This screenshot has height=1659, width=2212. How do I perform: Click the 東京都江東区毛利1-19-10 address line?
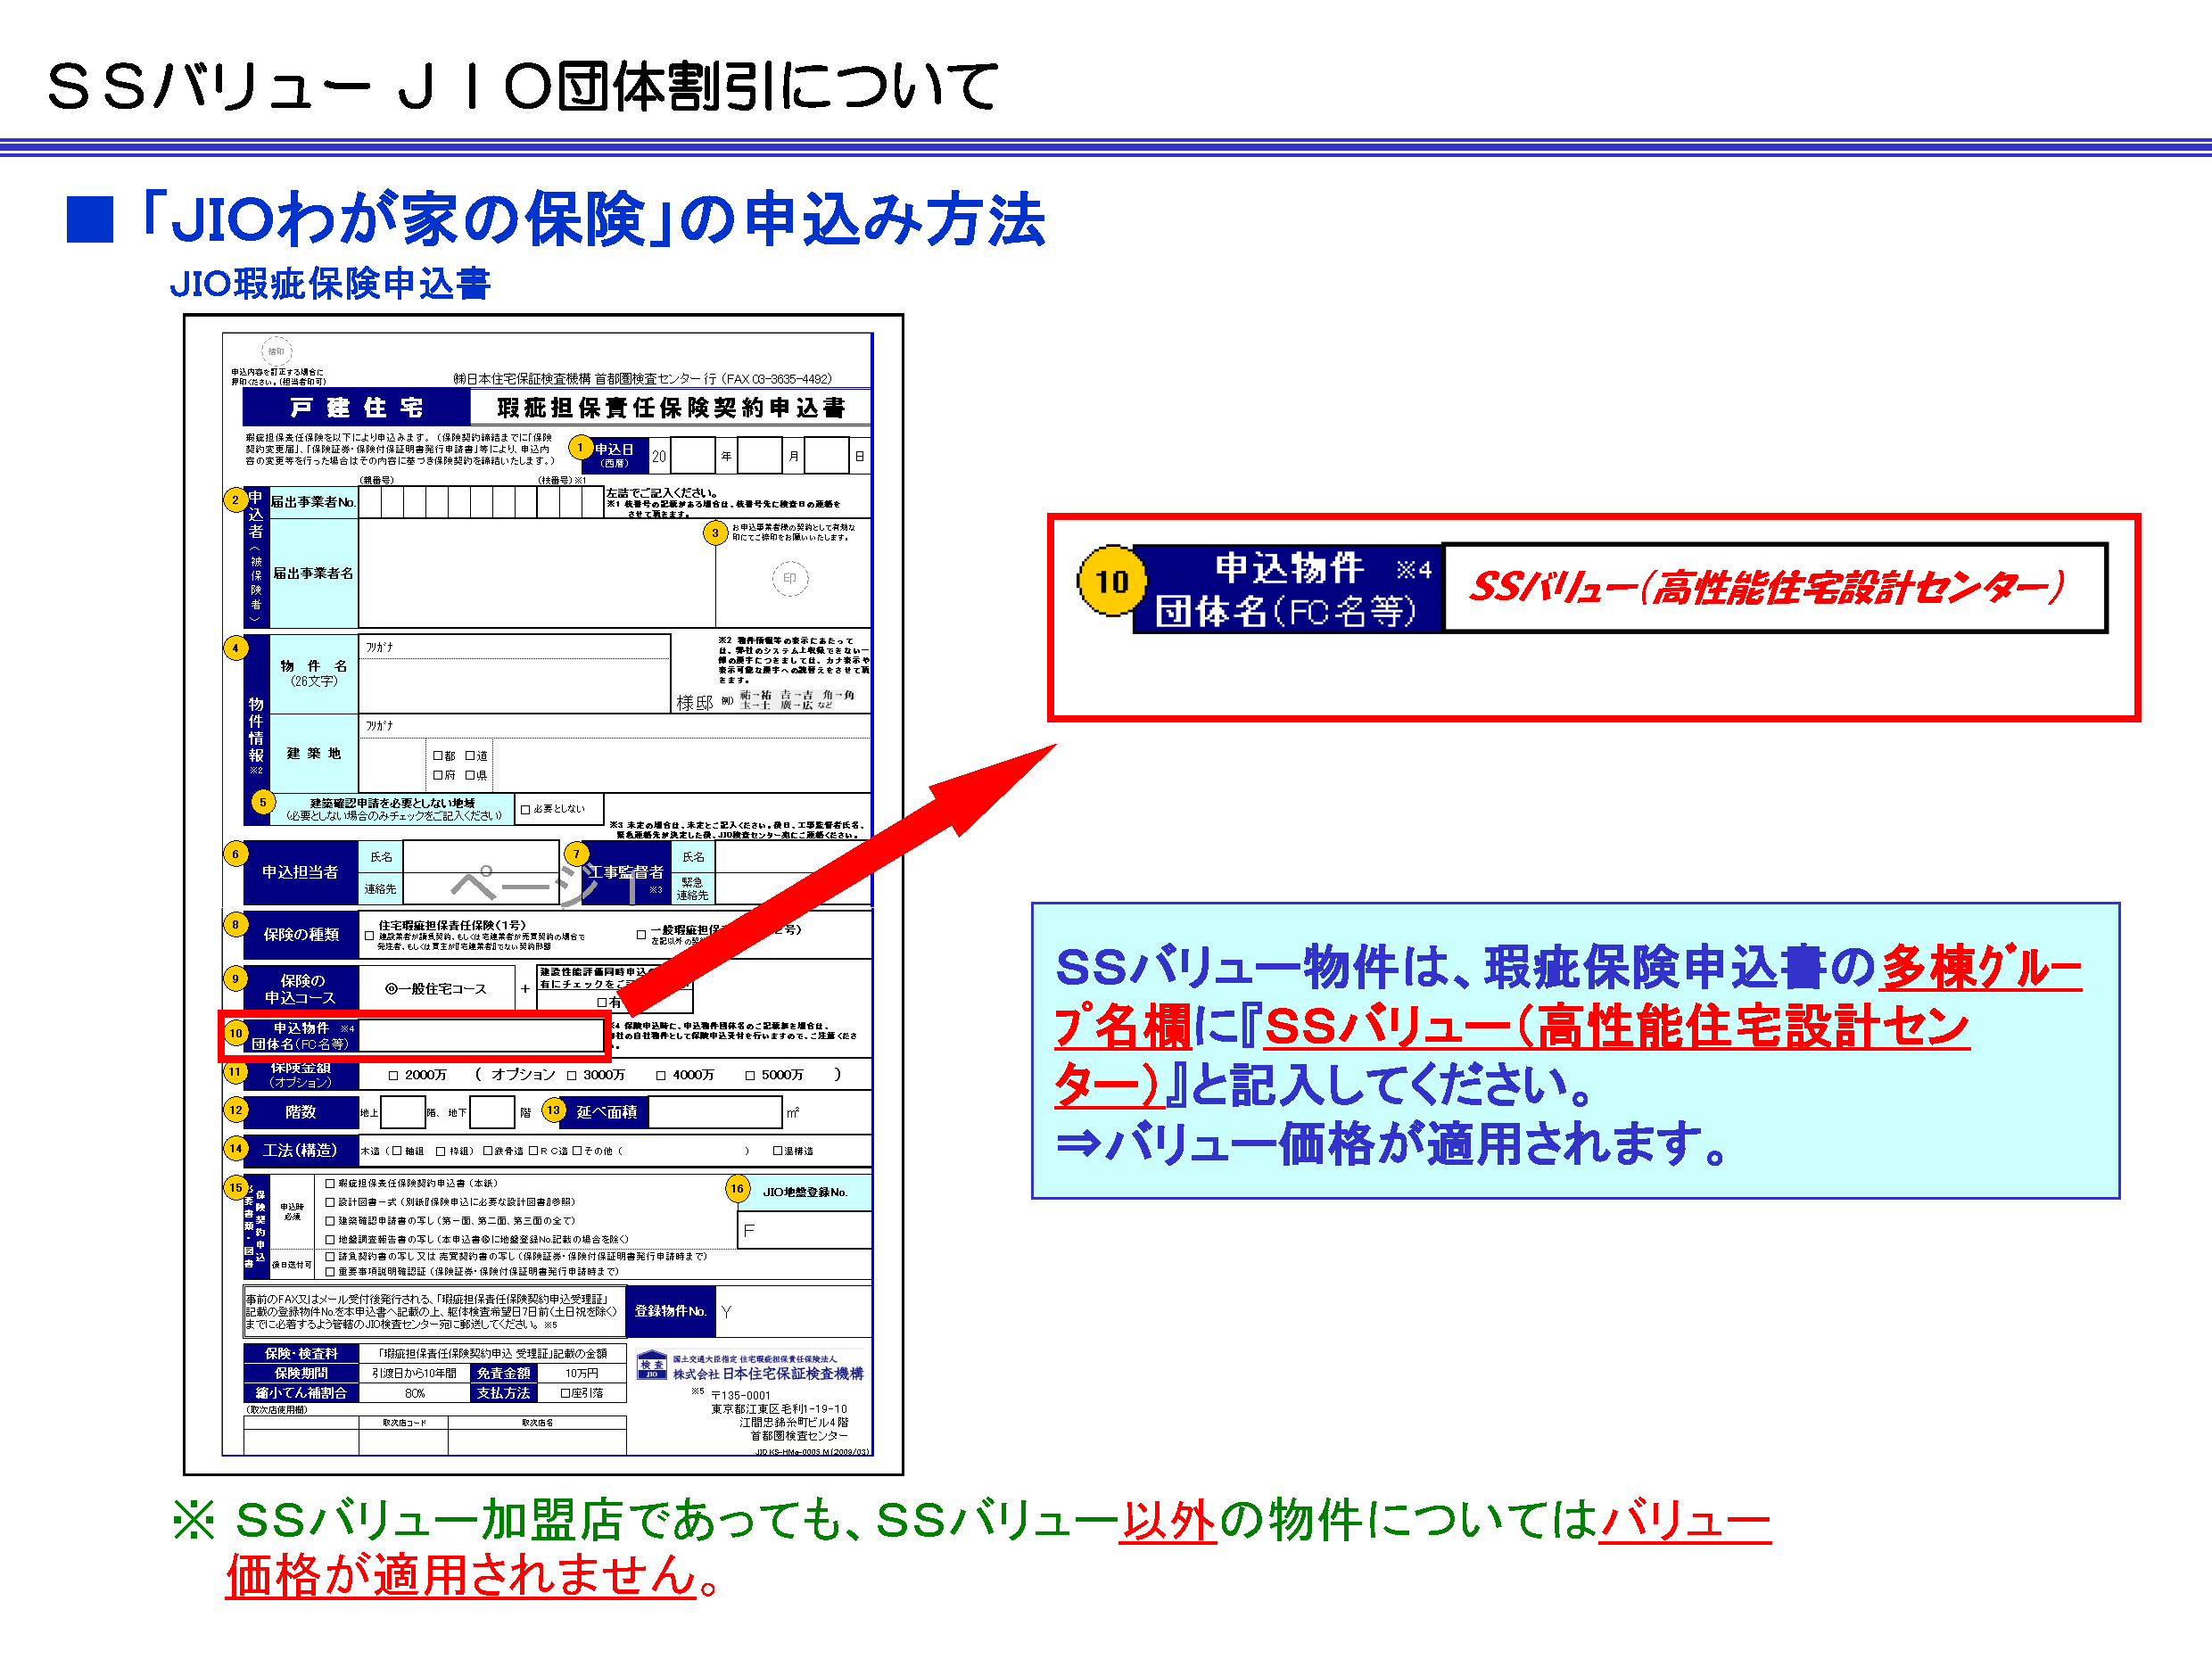click(x=779, y=1409)
